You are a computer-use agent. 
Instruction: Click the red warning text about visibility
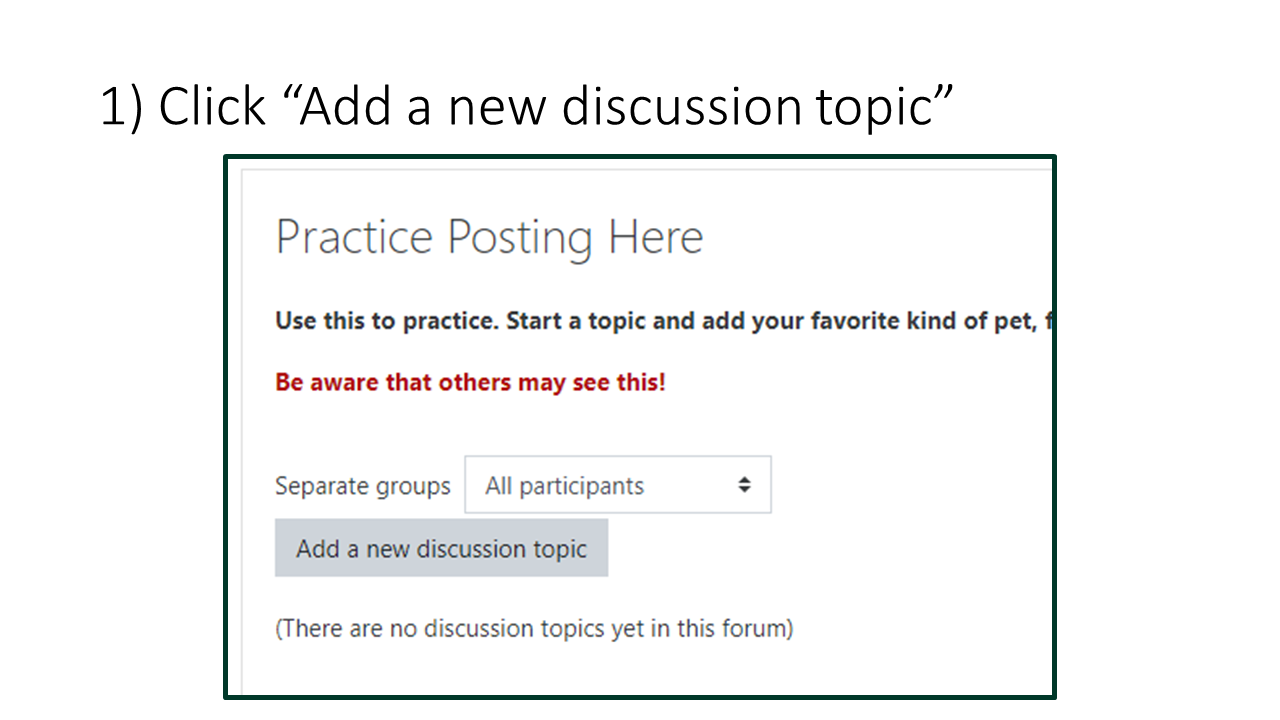coord(470,381)
